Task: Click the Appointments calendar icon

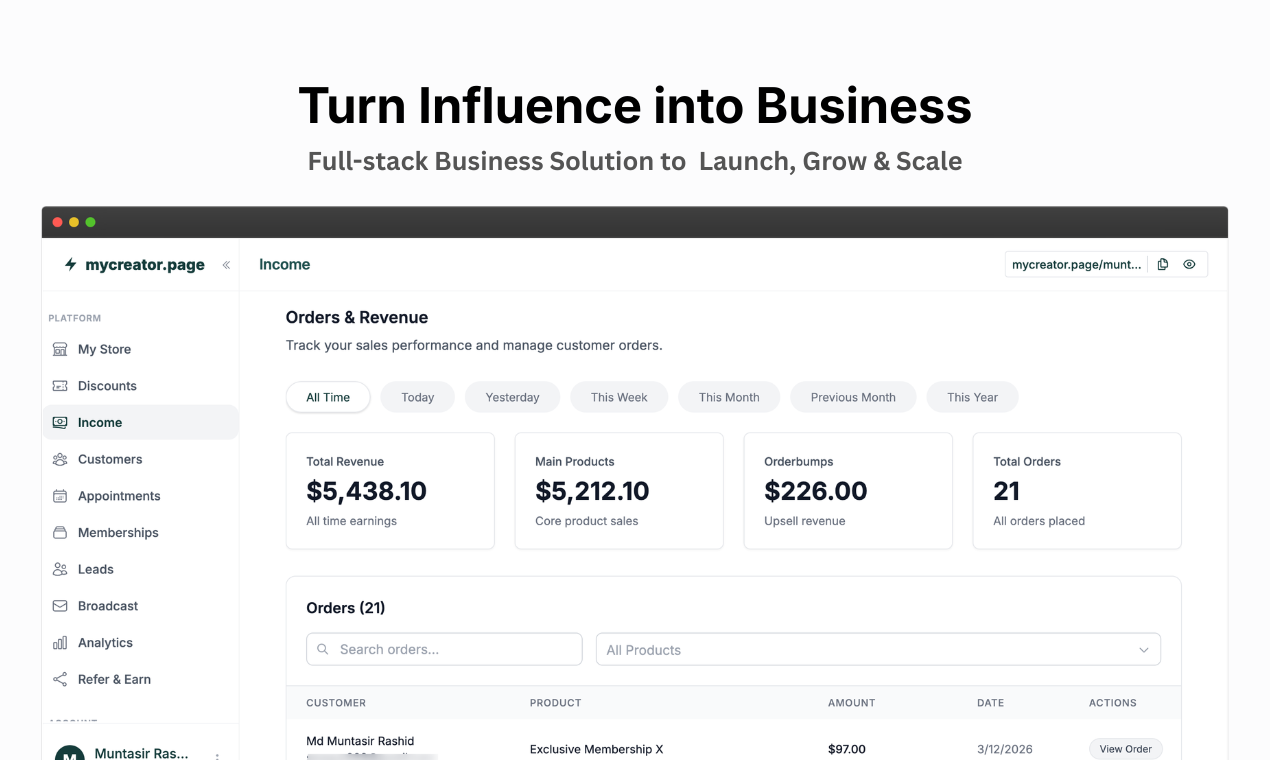Action: tap(60, 496)
